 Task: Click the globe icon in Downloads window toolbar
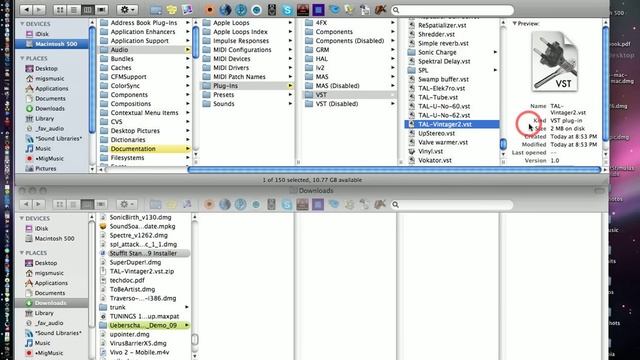[225, 204]
